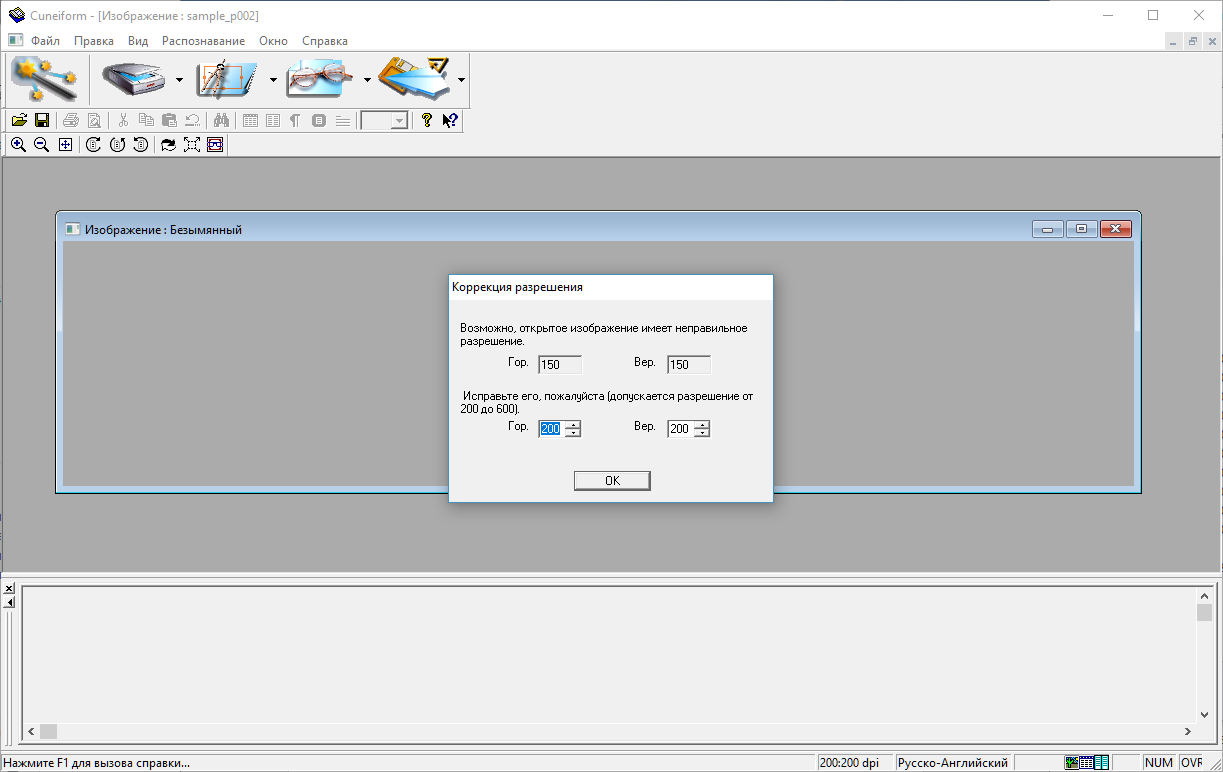Click the cut scissors icon
This screenshot has width=1223, height=772.
123,120
